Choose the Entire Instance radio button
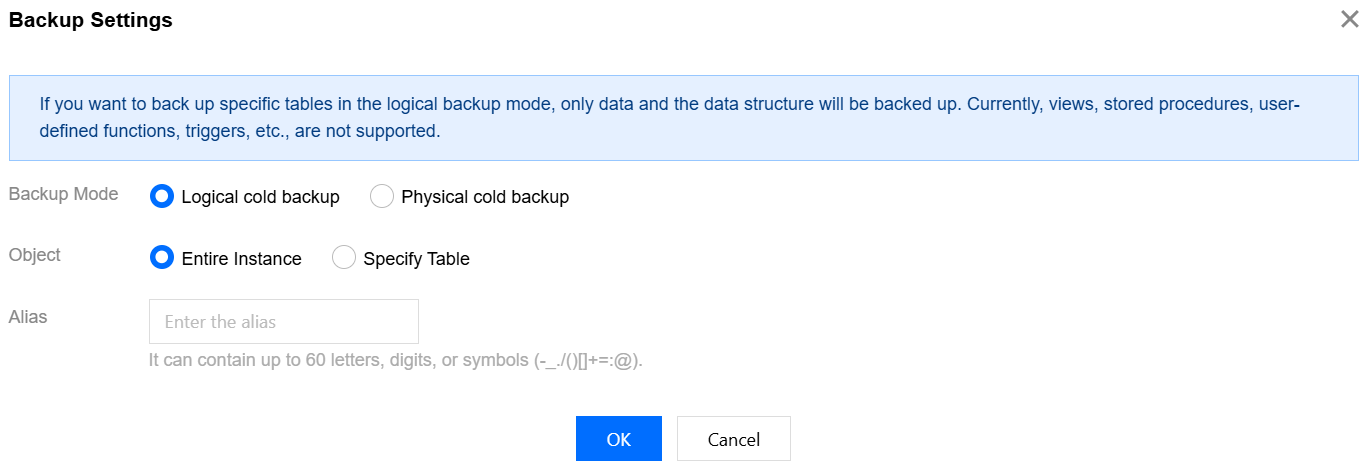Image resolution: width=1363 pixels, height=470 pixels. [161, 258]
